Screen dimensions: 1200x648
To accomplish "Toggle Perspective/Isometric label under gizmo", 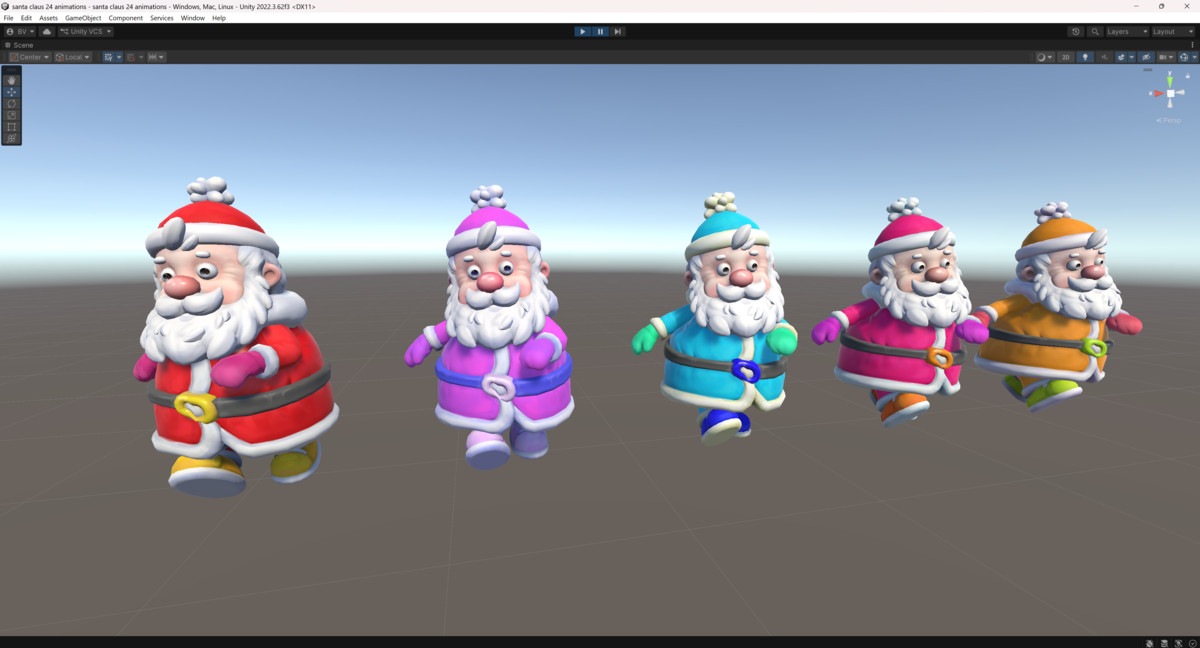I will coord(1169,120).
